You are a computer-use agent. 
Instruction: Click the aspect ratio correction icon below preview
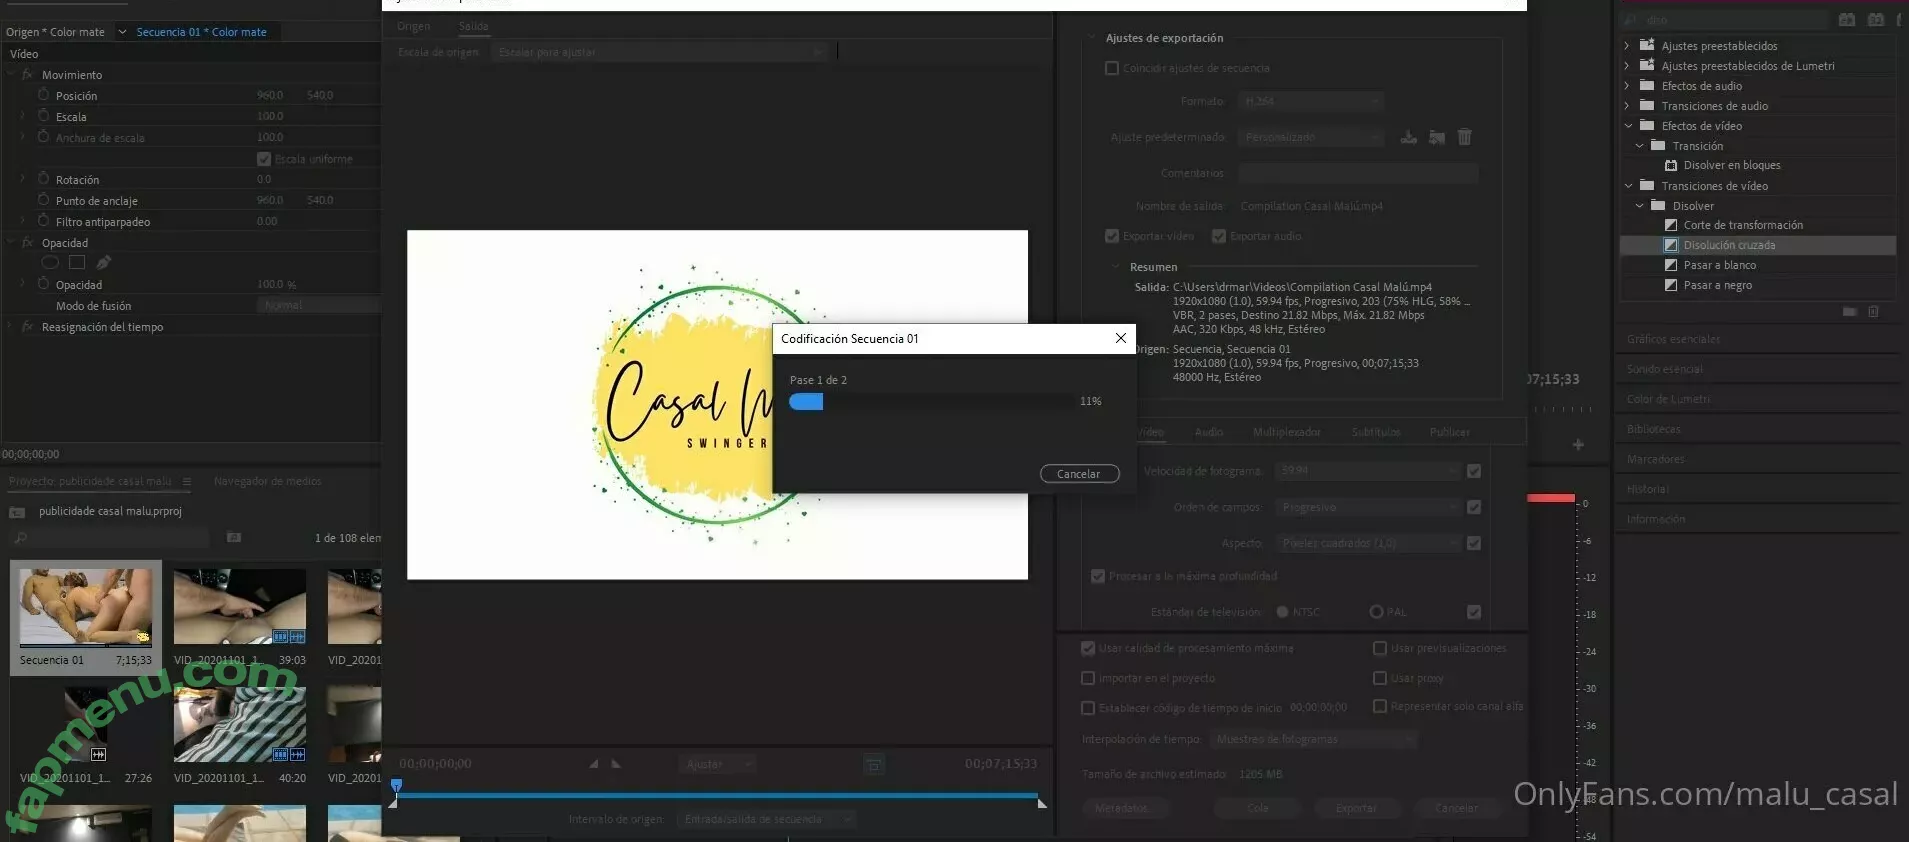click(x=874, y=764)
